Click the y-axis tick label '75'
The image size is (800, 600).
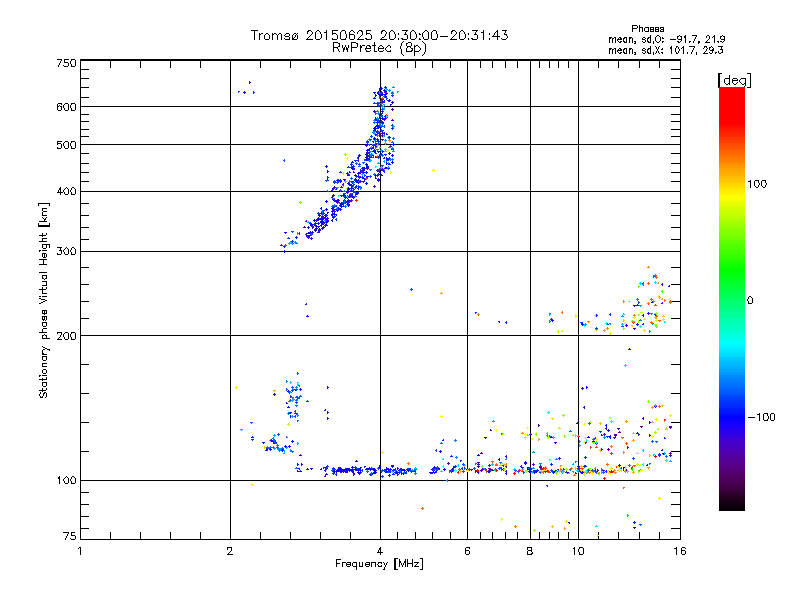pyautogui.click(x=69, y=536)
